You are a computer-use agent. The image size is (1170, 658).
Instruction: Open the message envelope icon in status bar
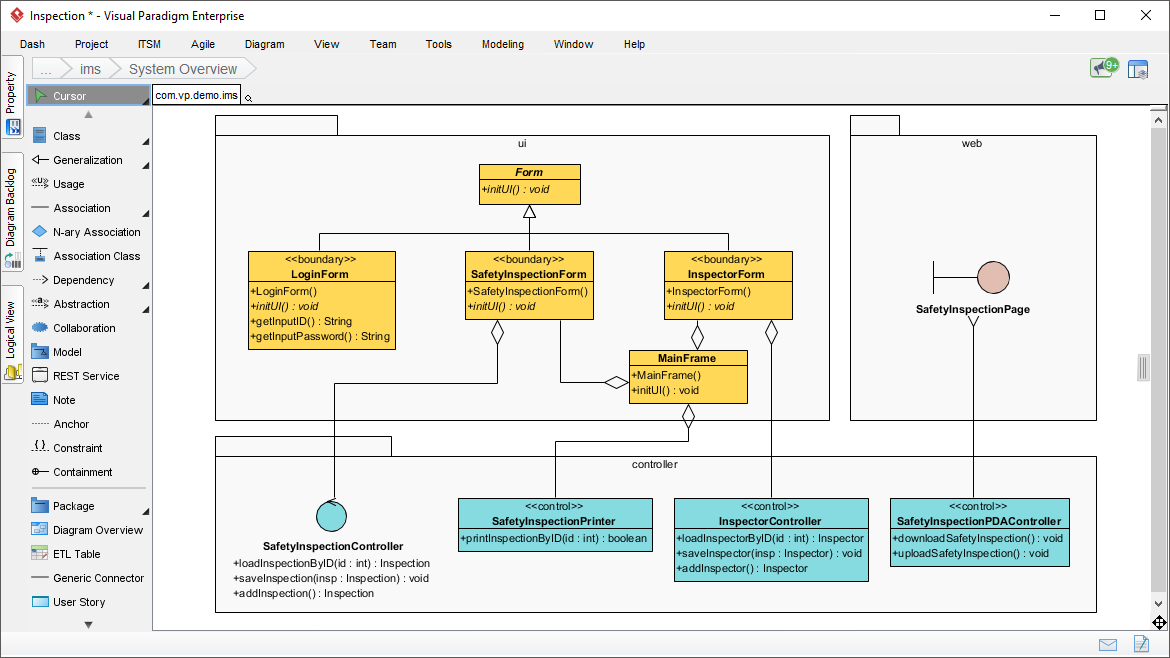(x=1108, y=645)
